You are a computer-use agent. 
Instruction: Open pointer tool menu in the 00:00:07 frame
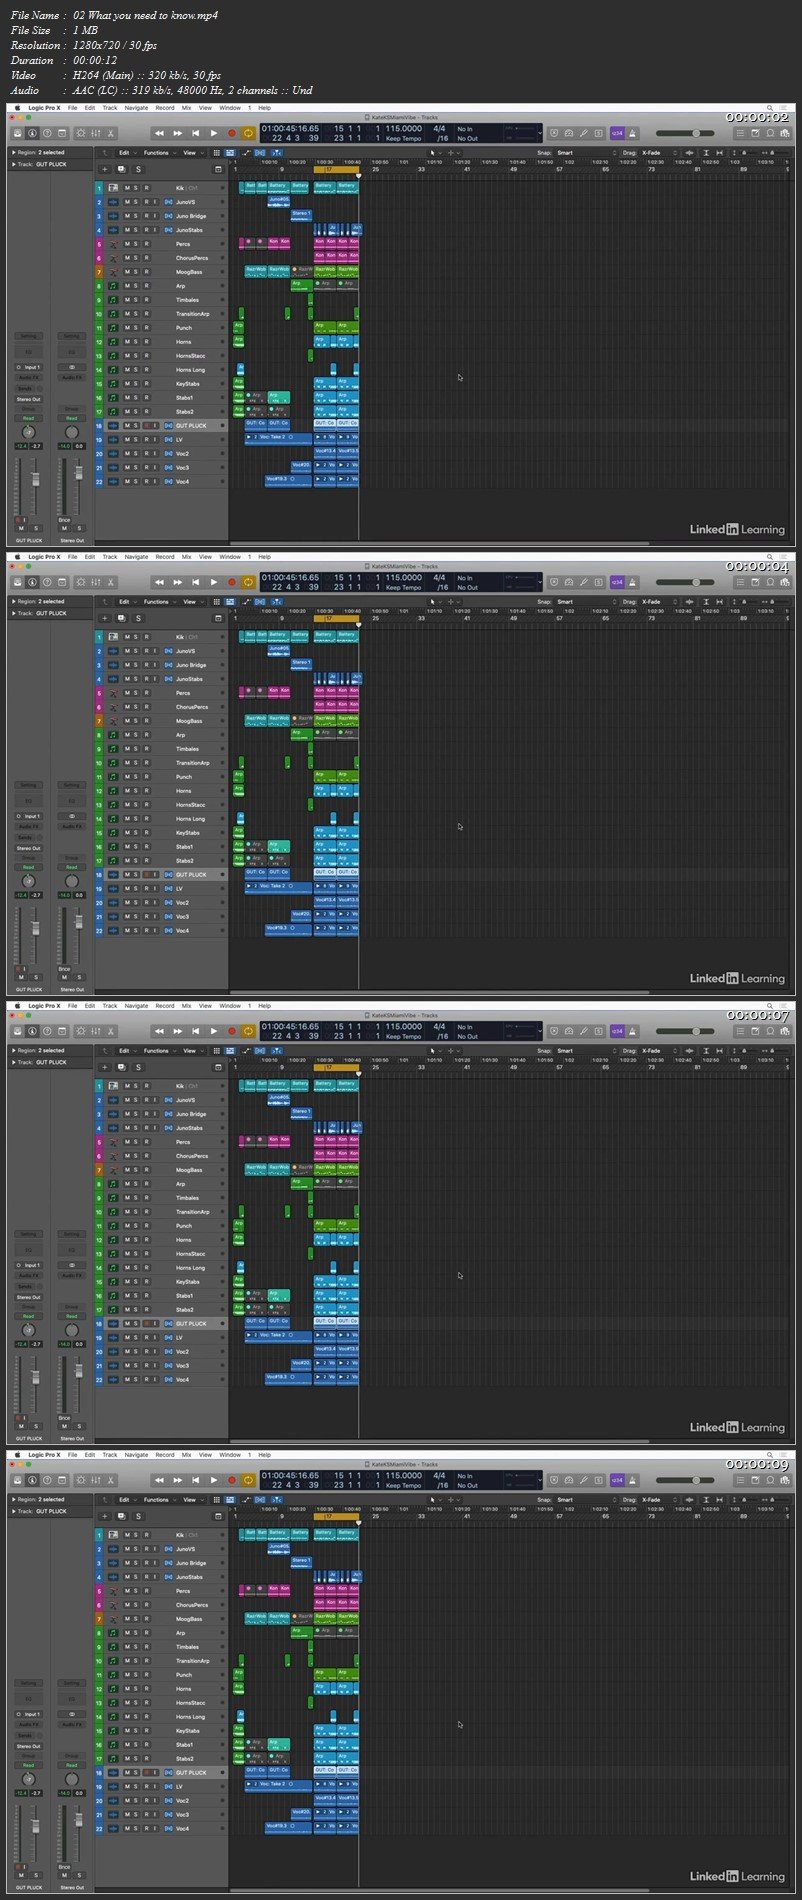tap(434, 1051)
